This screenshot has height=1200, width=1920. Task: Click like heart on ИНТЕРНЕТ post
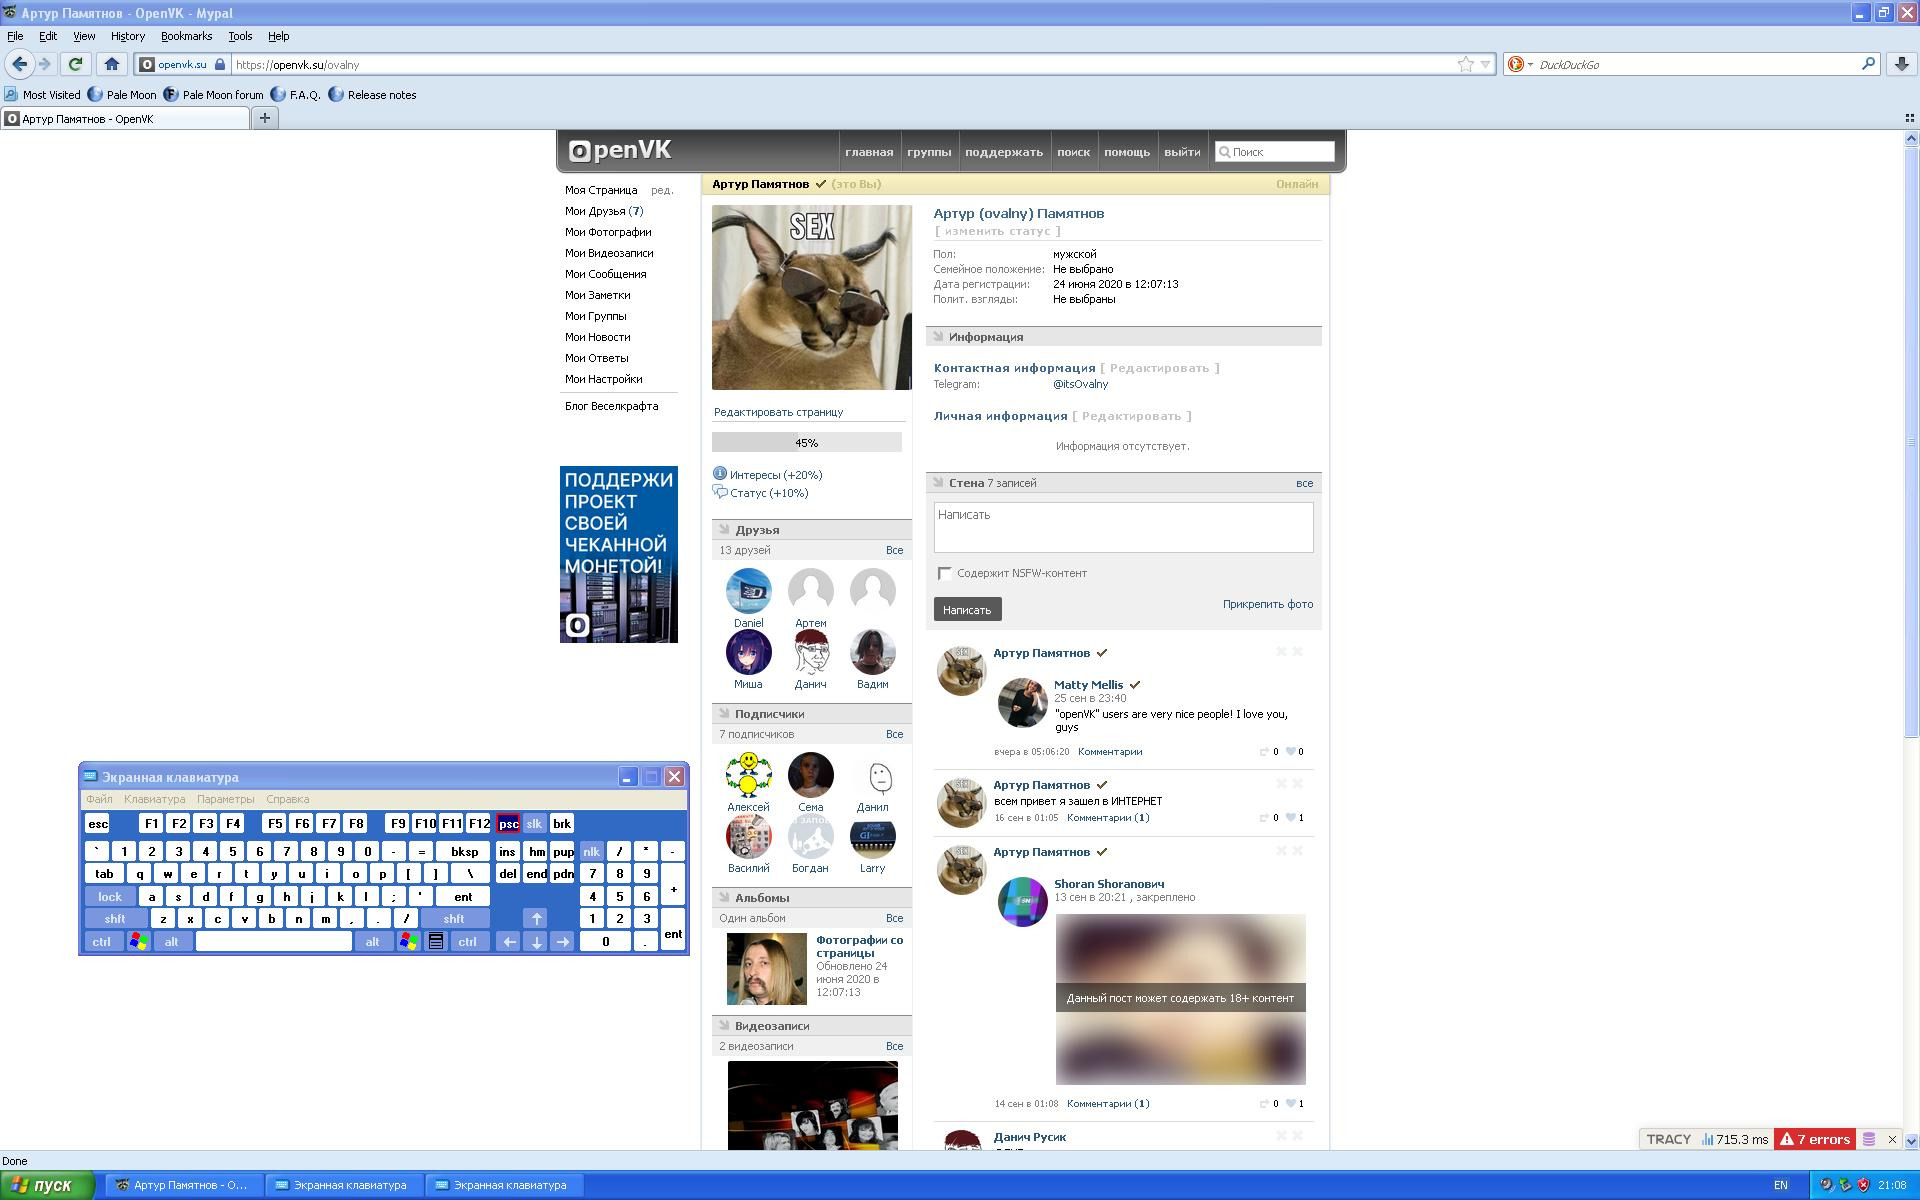point(1291,818)
